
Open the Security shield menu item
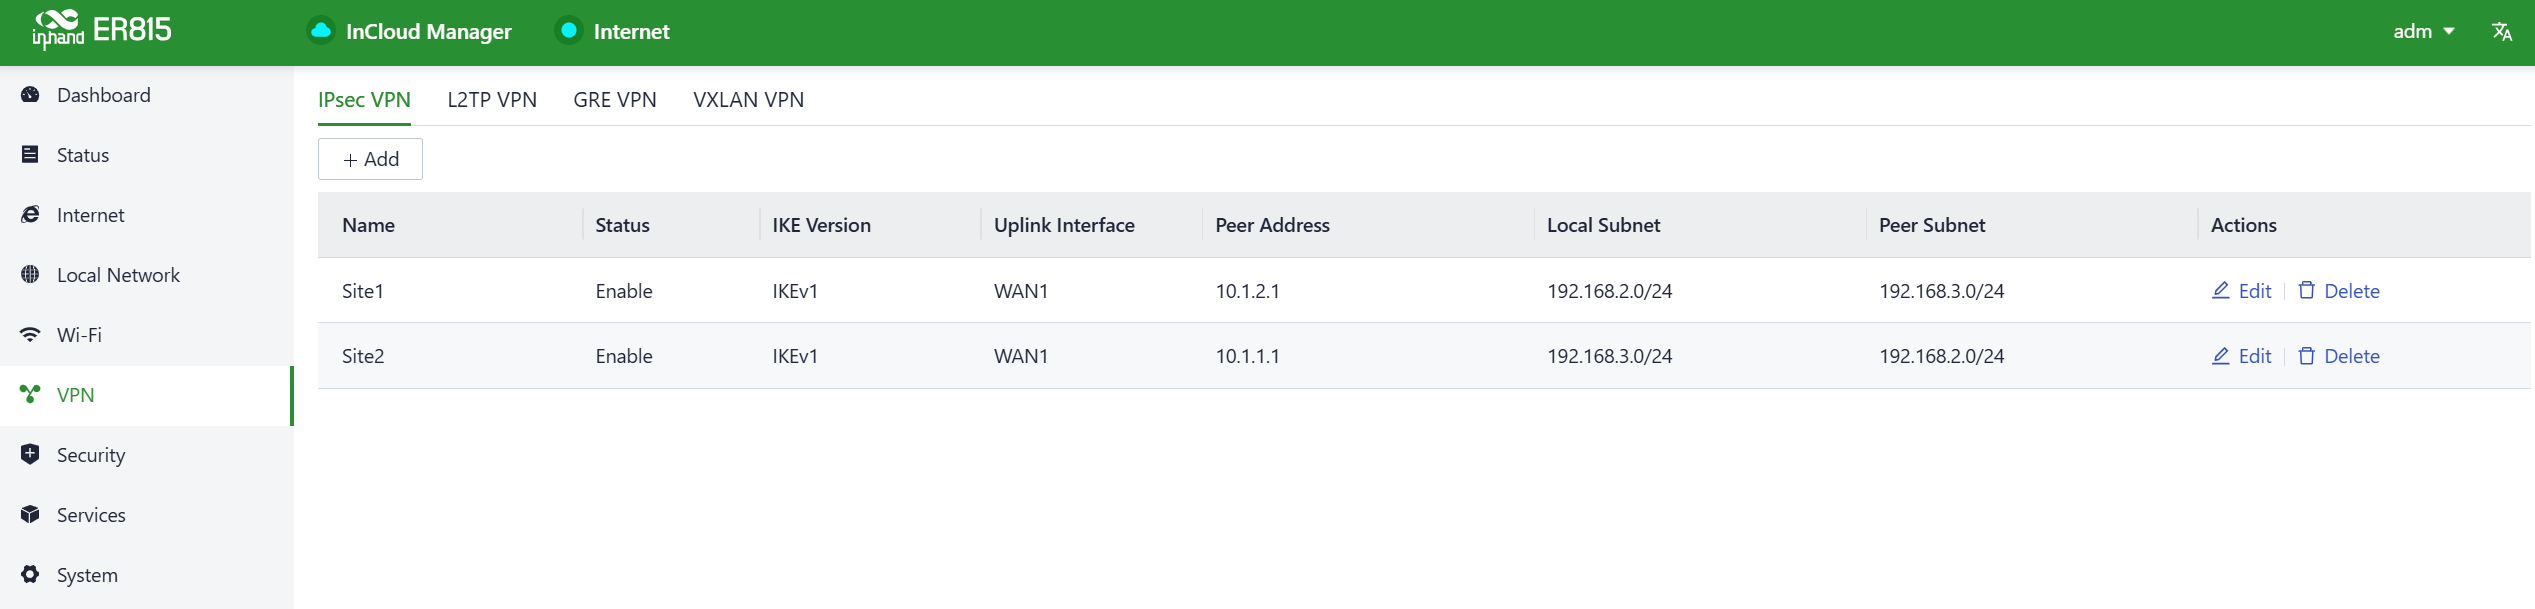coord(90,455)
